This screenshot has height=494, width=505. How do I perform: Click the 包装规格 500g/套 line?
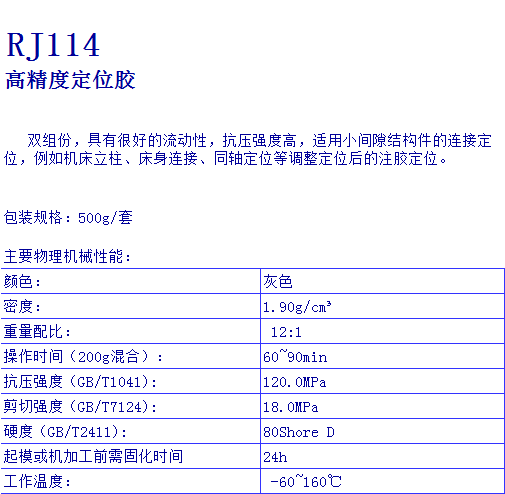pos(68,218)
